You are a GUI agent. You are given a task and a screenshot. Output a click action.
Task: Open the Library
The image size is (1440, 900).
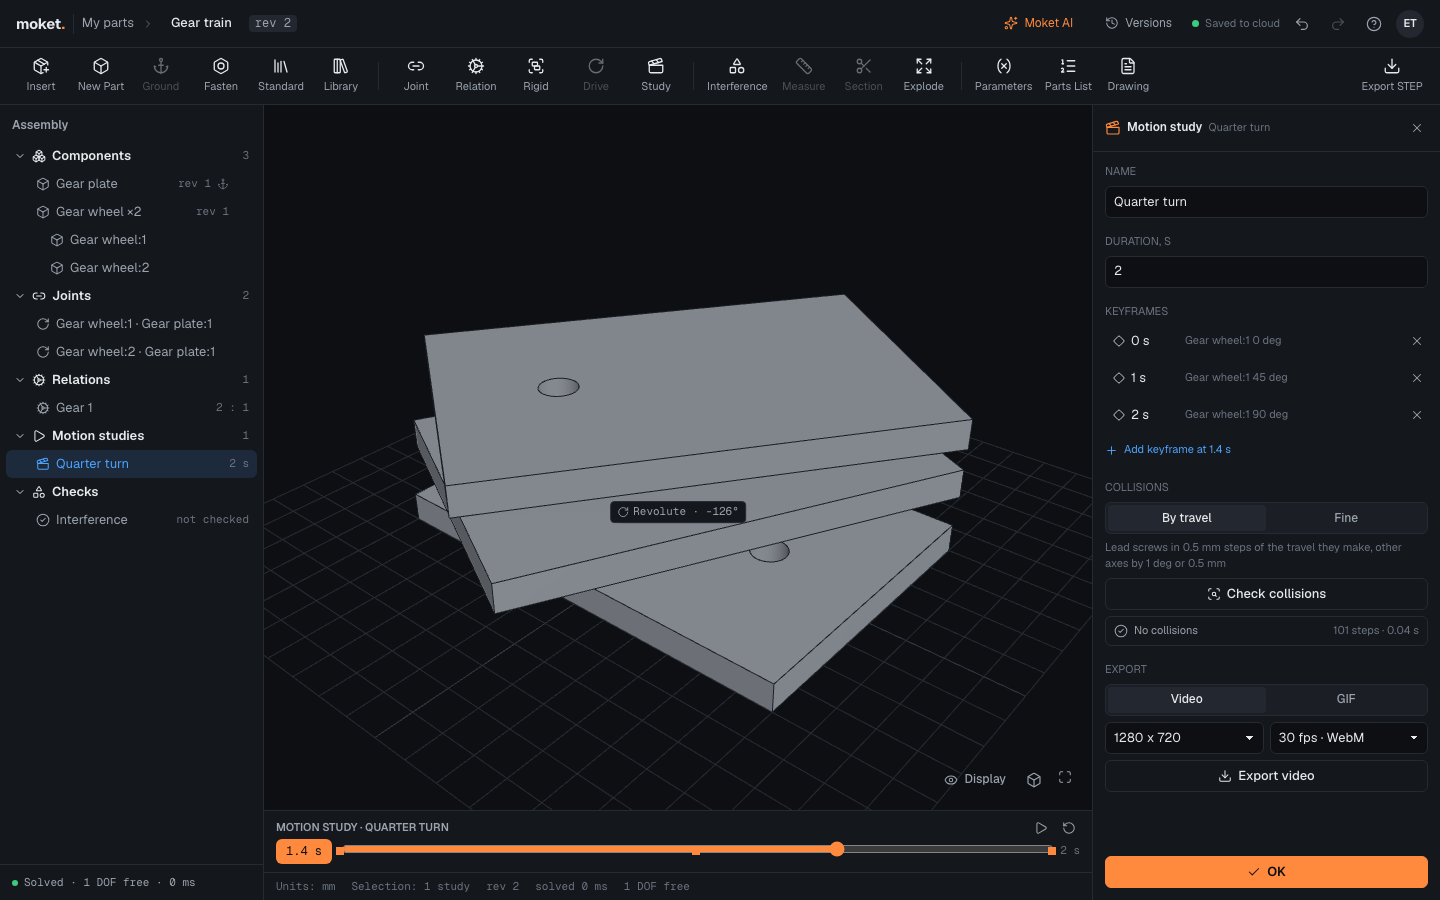(341, 75)
